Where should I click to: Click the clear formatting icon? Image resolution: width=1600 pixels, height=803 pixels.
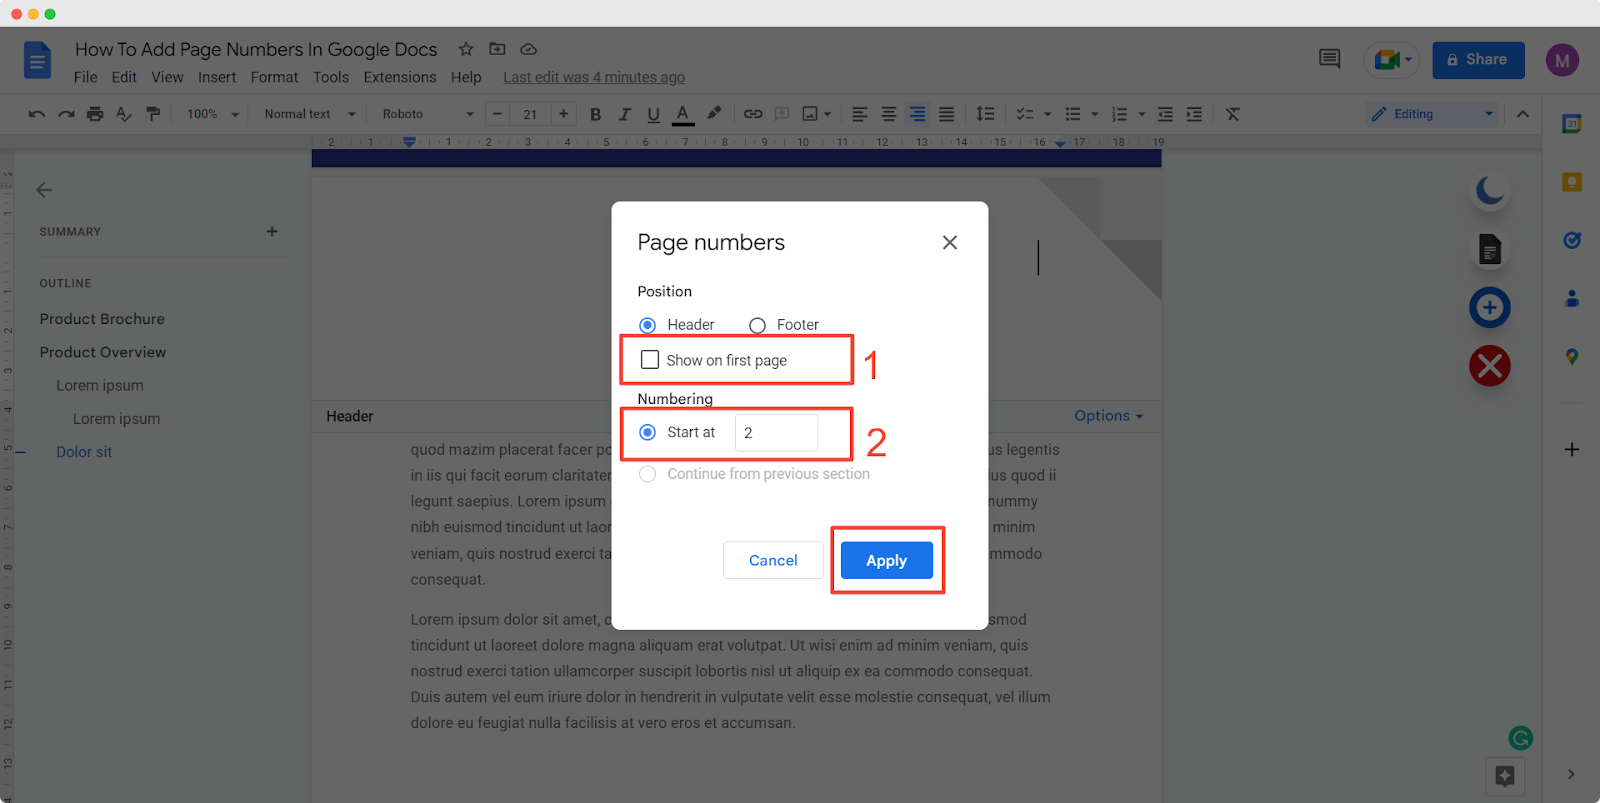[1233, 114]
